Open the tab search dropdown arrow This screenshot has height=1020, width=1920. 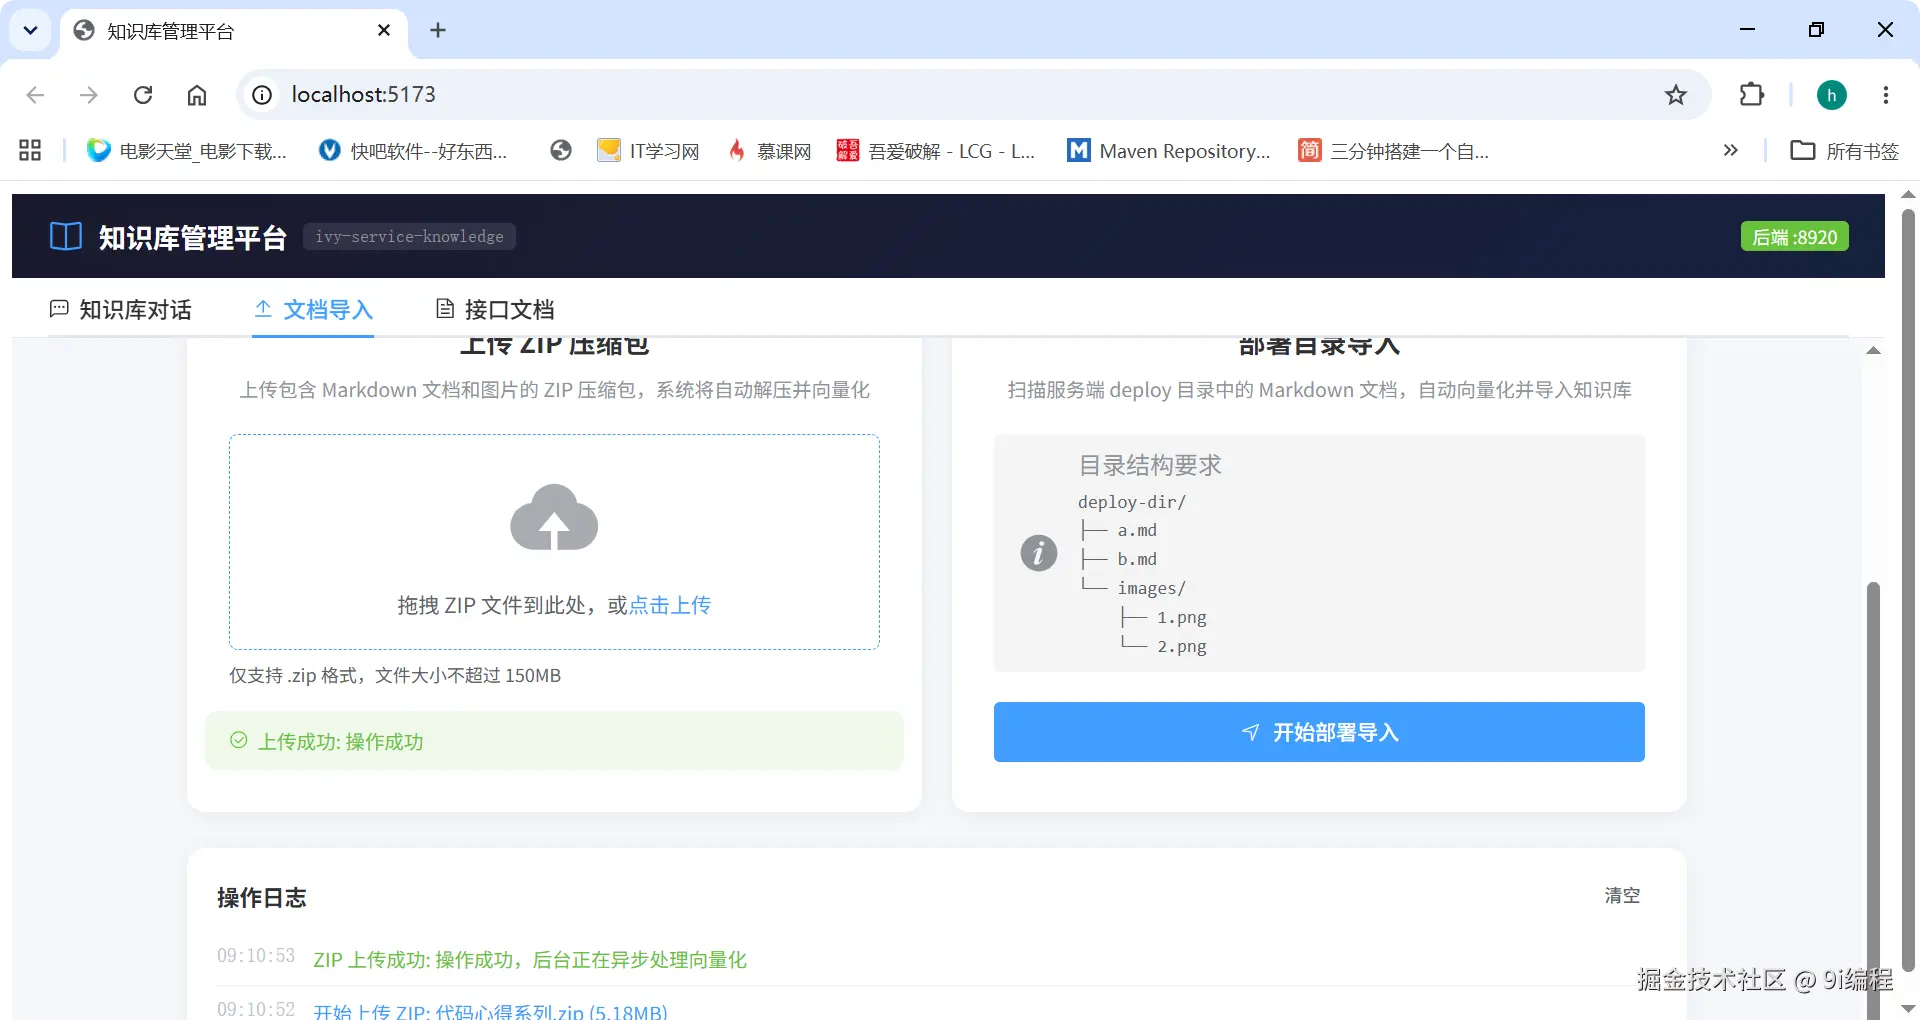(31, 30)
